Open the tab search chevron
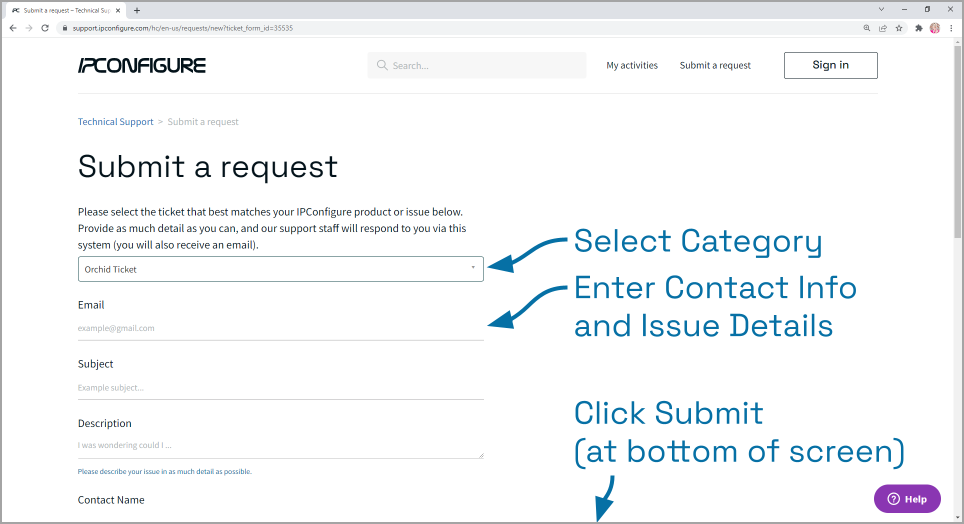Image resolution: width=964 pixels, height=524 pixels. click(x=881, y=9)
